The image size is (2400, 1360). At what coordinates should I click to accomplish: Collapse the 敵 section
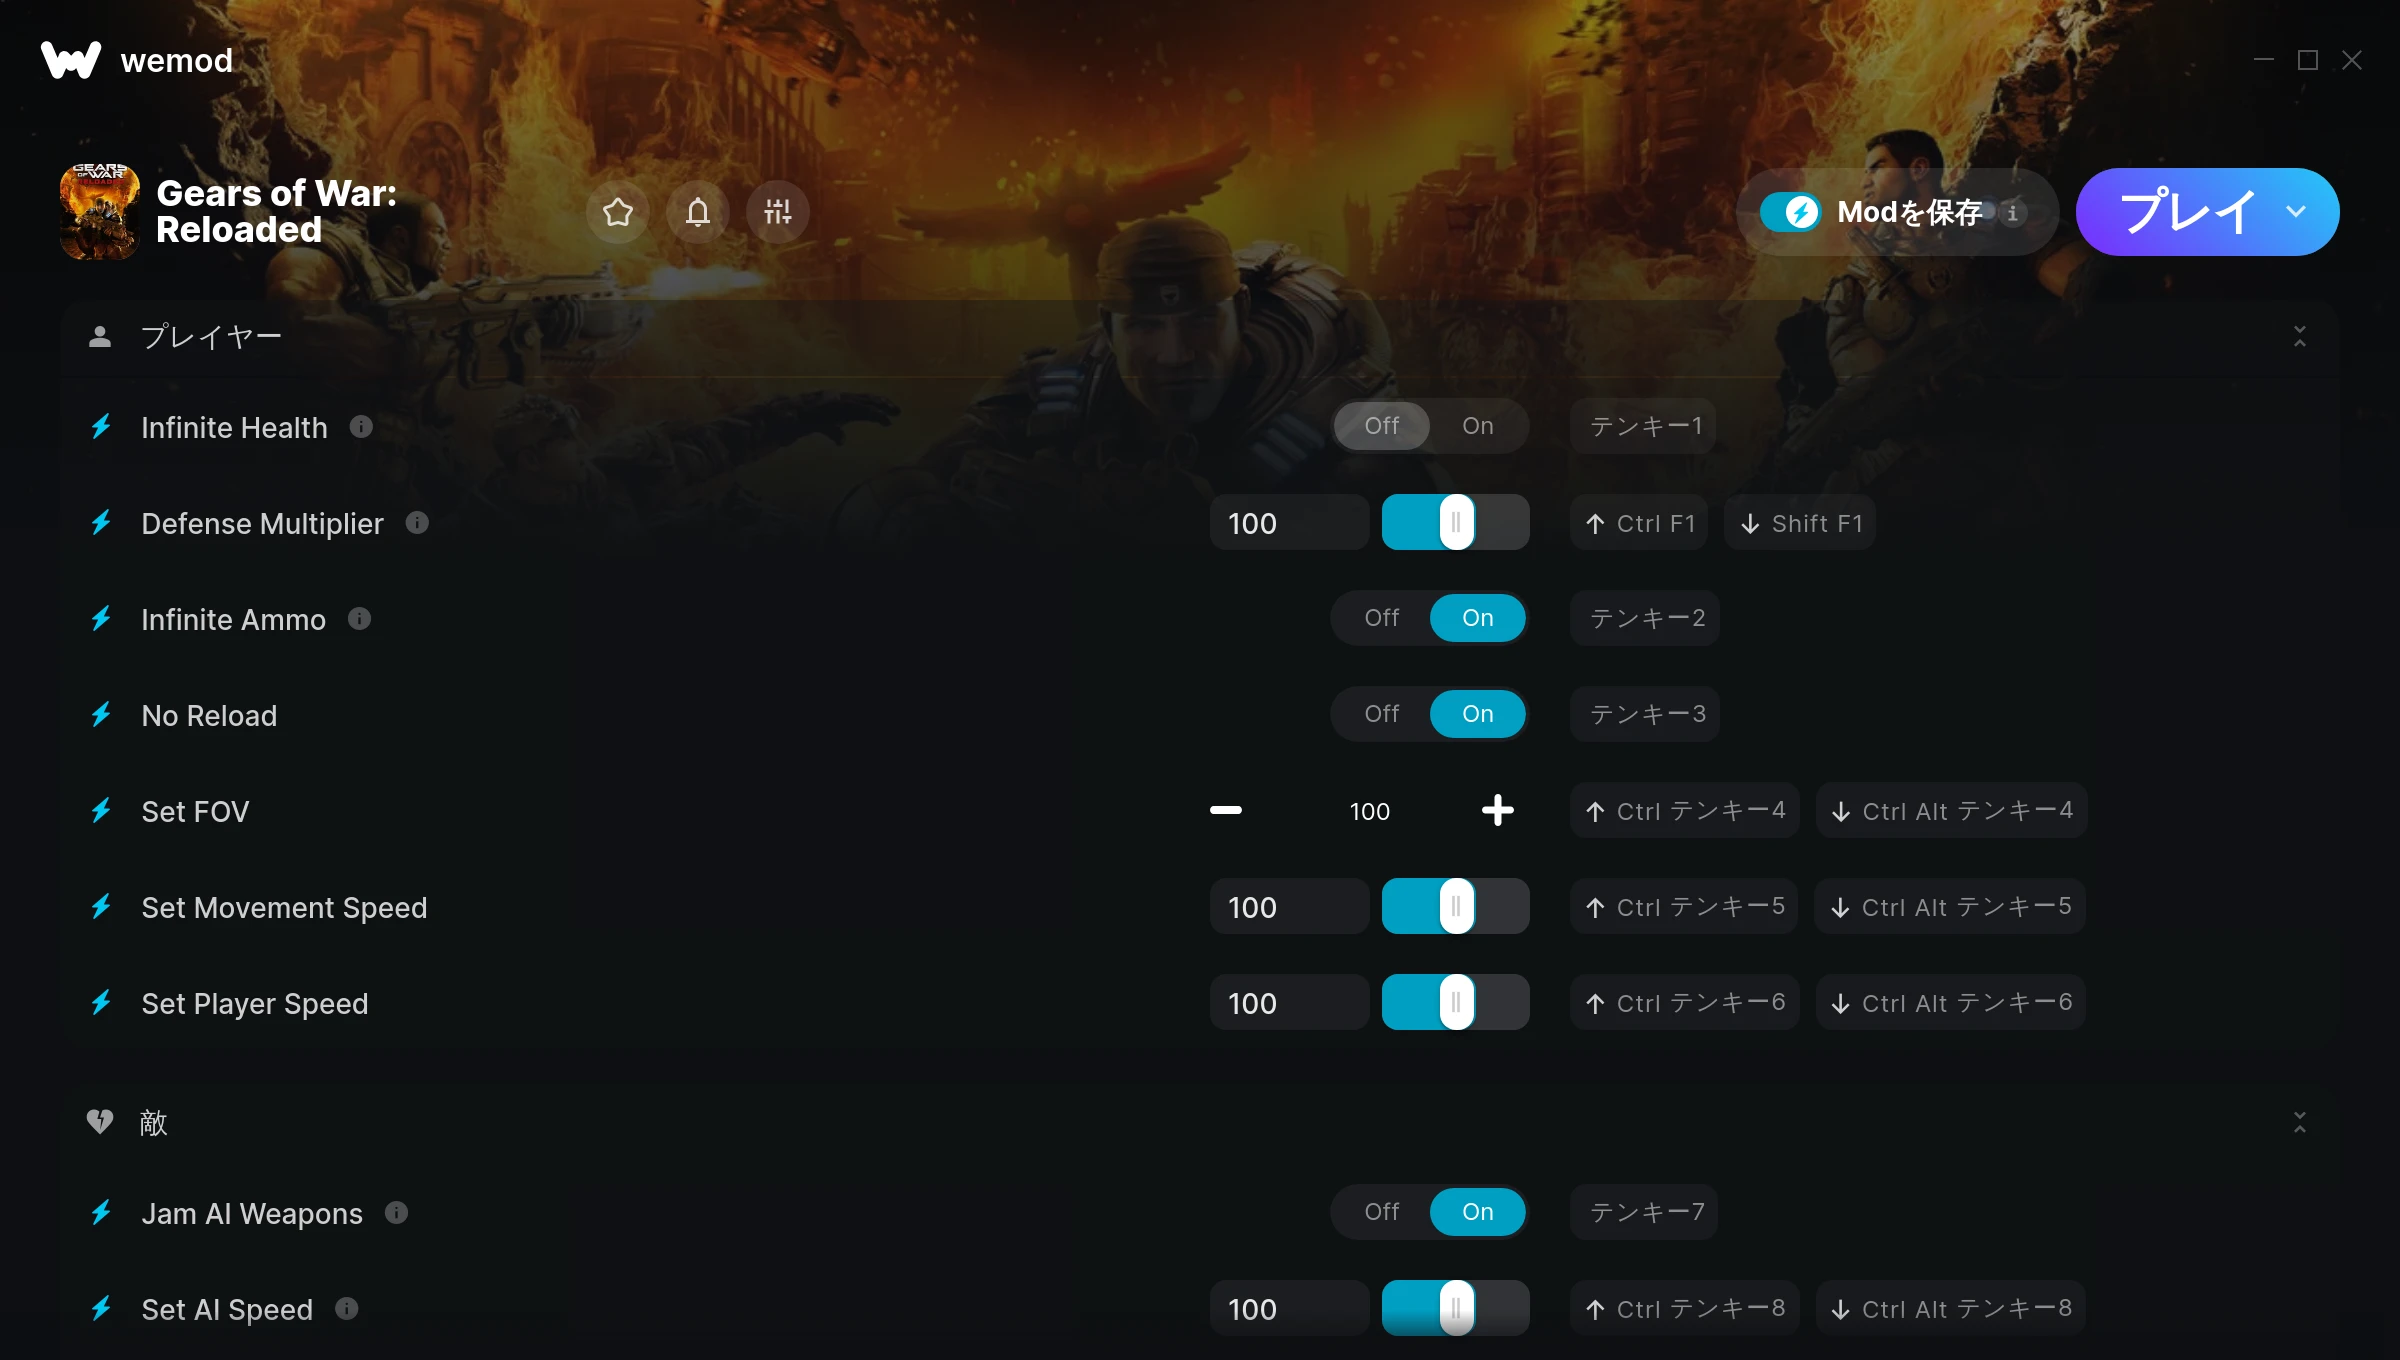(x=2300, y=1122)
